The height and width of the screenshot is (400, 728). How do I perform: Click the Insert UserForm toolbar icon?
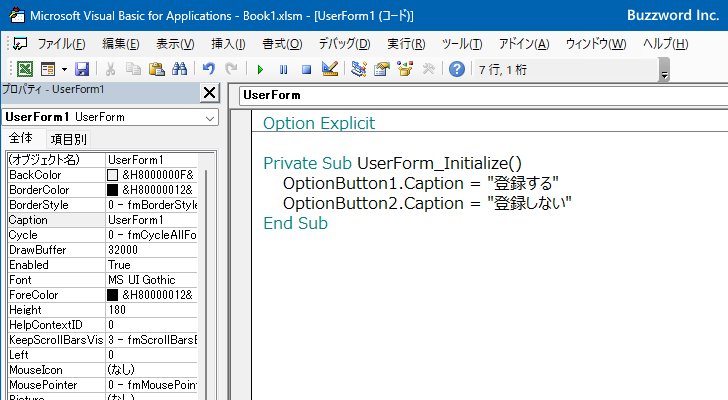[48, 70]
